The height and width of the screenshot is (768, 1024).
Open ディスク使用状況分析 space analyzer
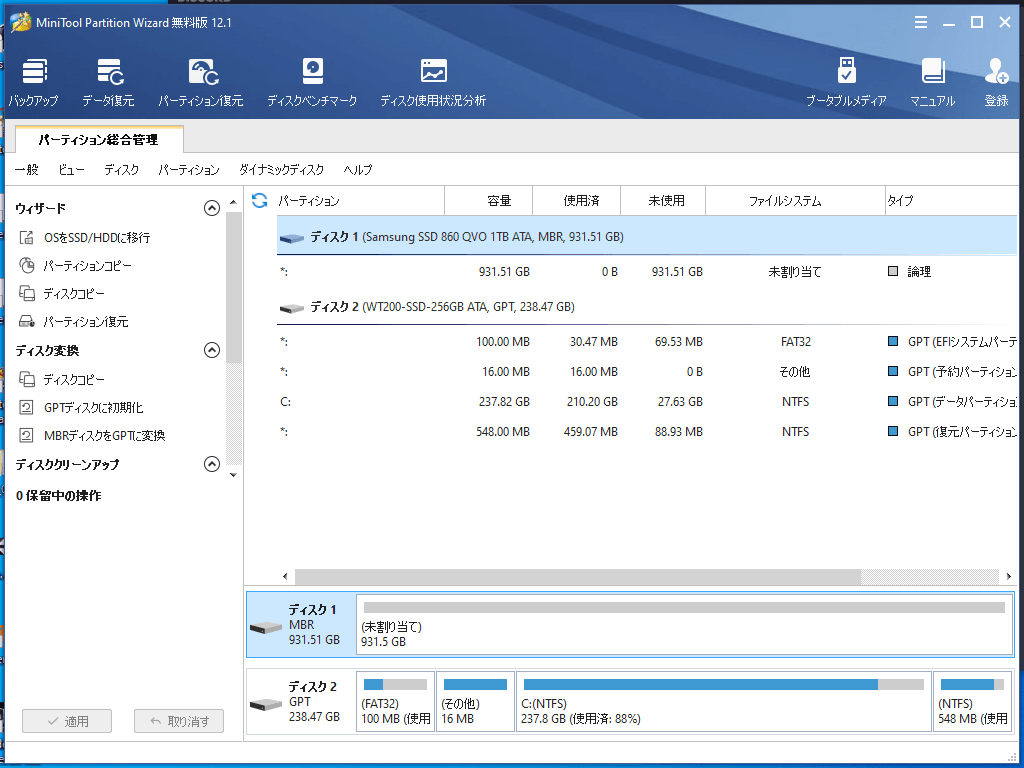(x=433, y=82)
